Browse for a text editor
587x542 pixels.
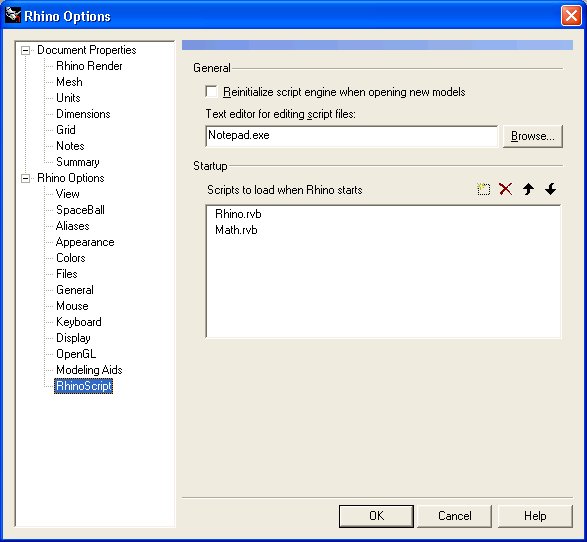pyautogui.click(x=532, y=136)
